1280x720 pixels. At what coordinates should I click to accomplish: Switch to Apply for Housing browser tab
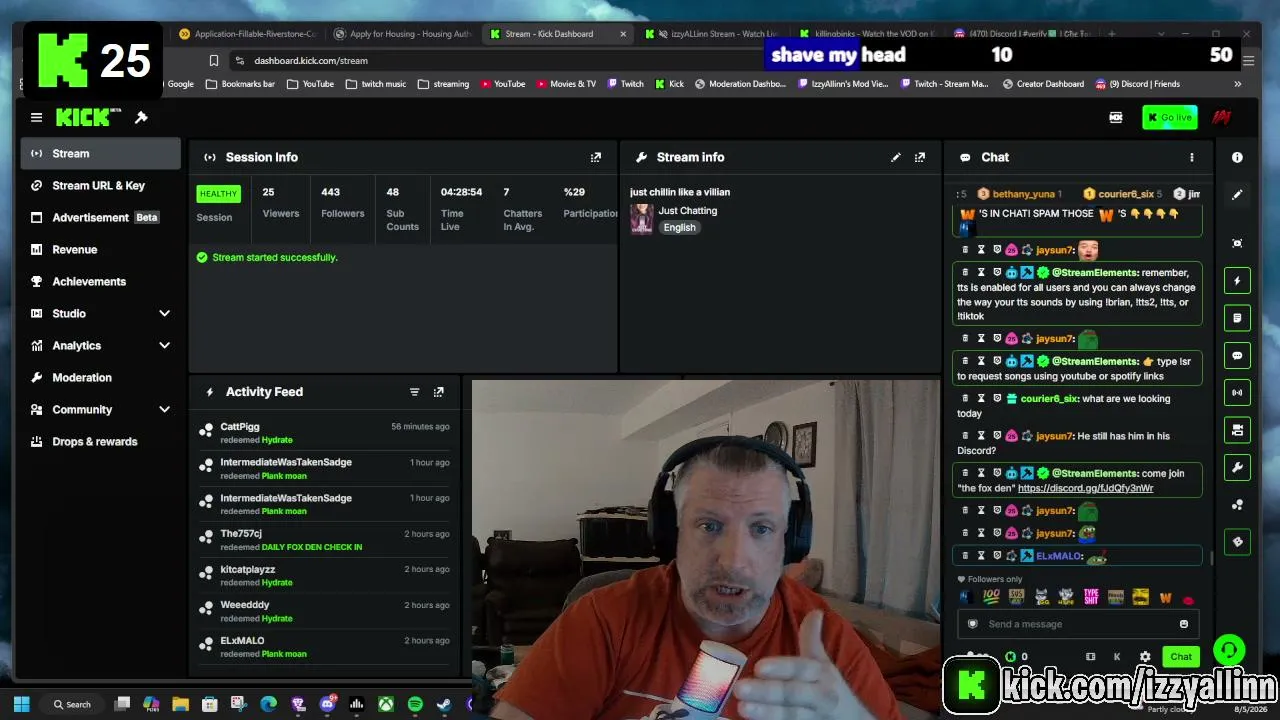[403, 34]
